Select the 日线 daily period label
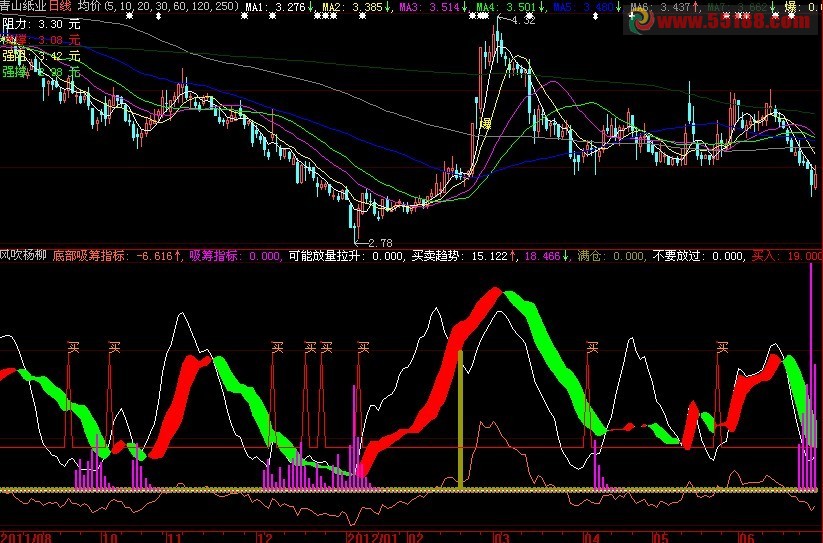This screenshot has width=823, height=543. point(60,6)
